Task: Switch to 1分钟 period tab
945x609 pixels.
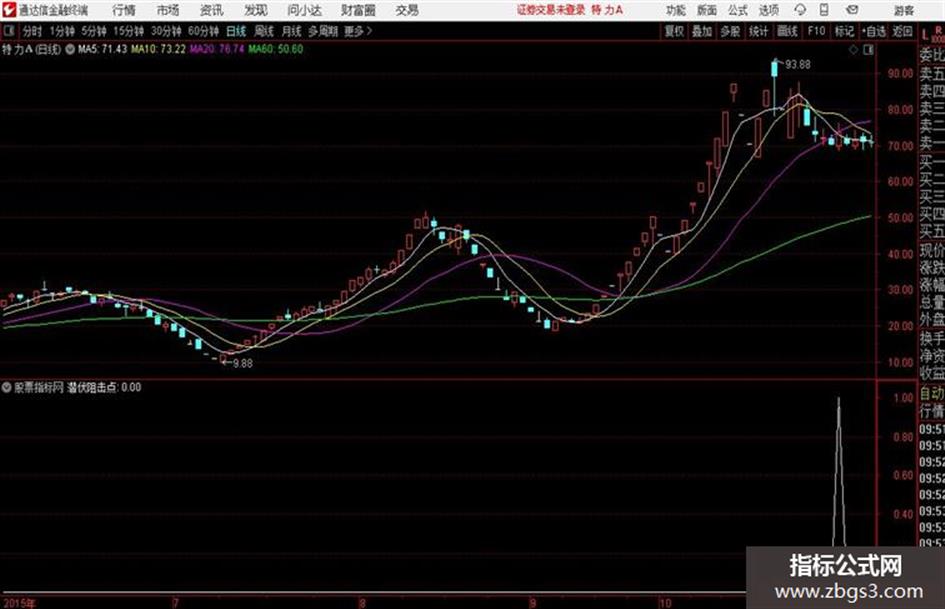Action: [x=61, y=31]
